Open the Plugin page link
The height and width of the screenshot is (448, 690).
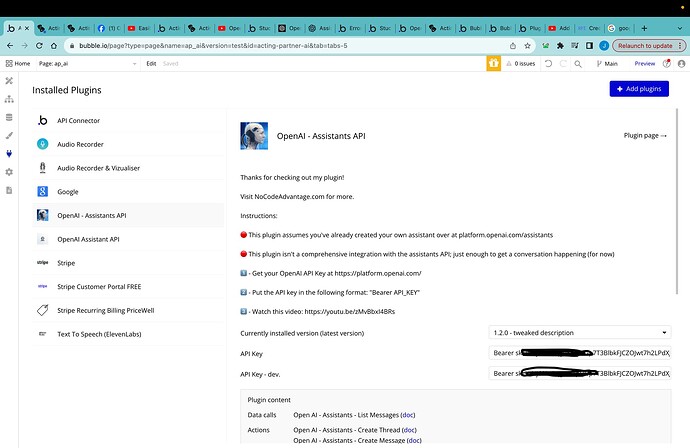coord(645,136)
